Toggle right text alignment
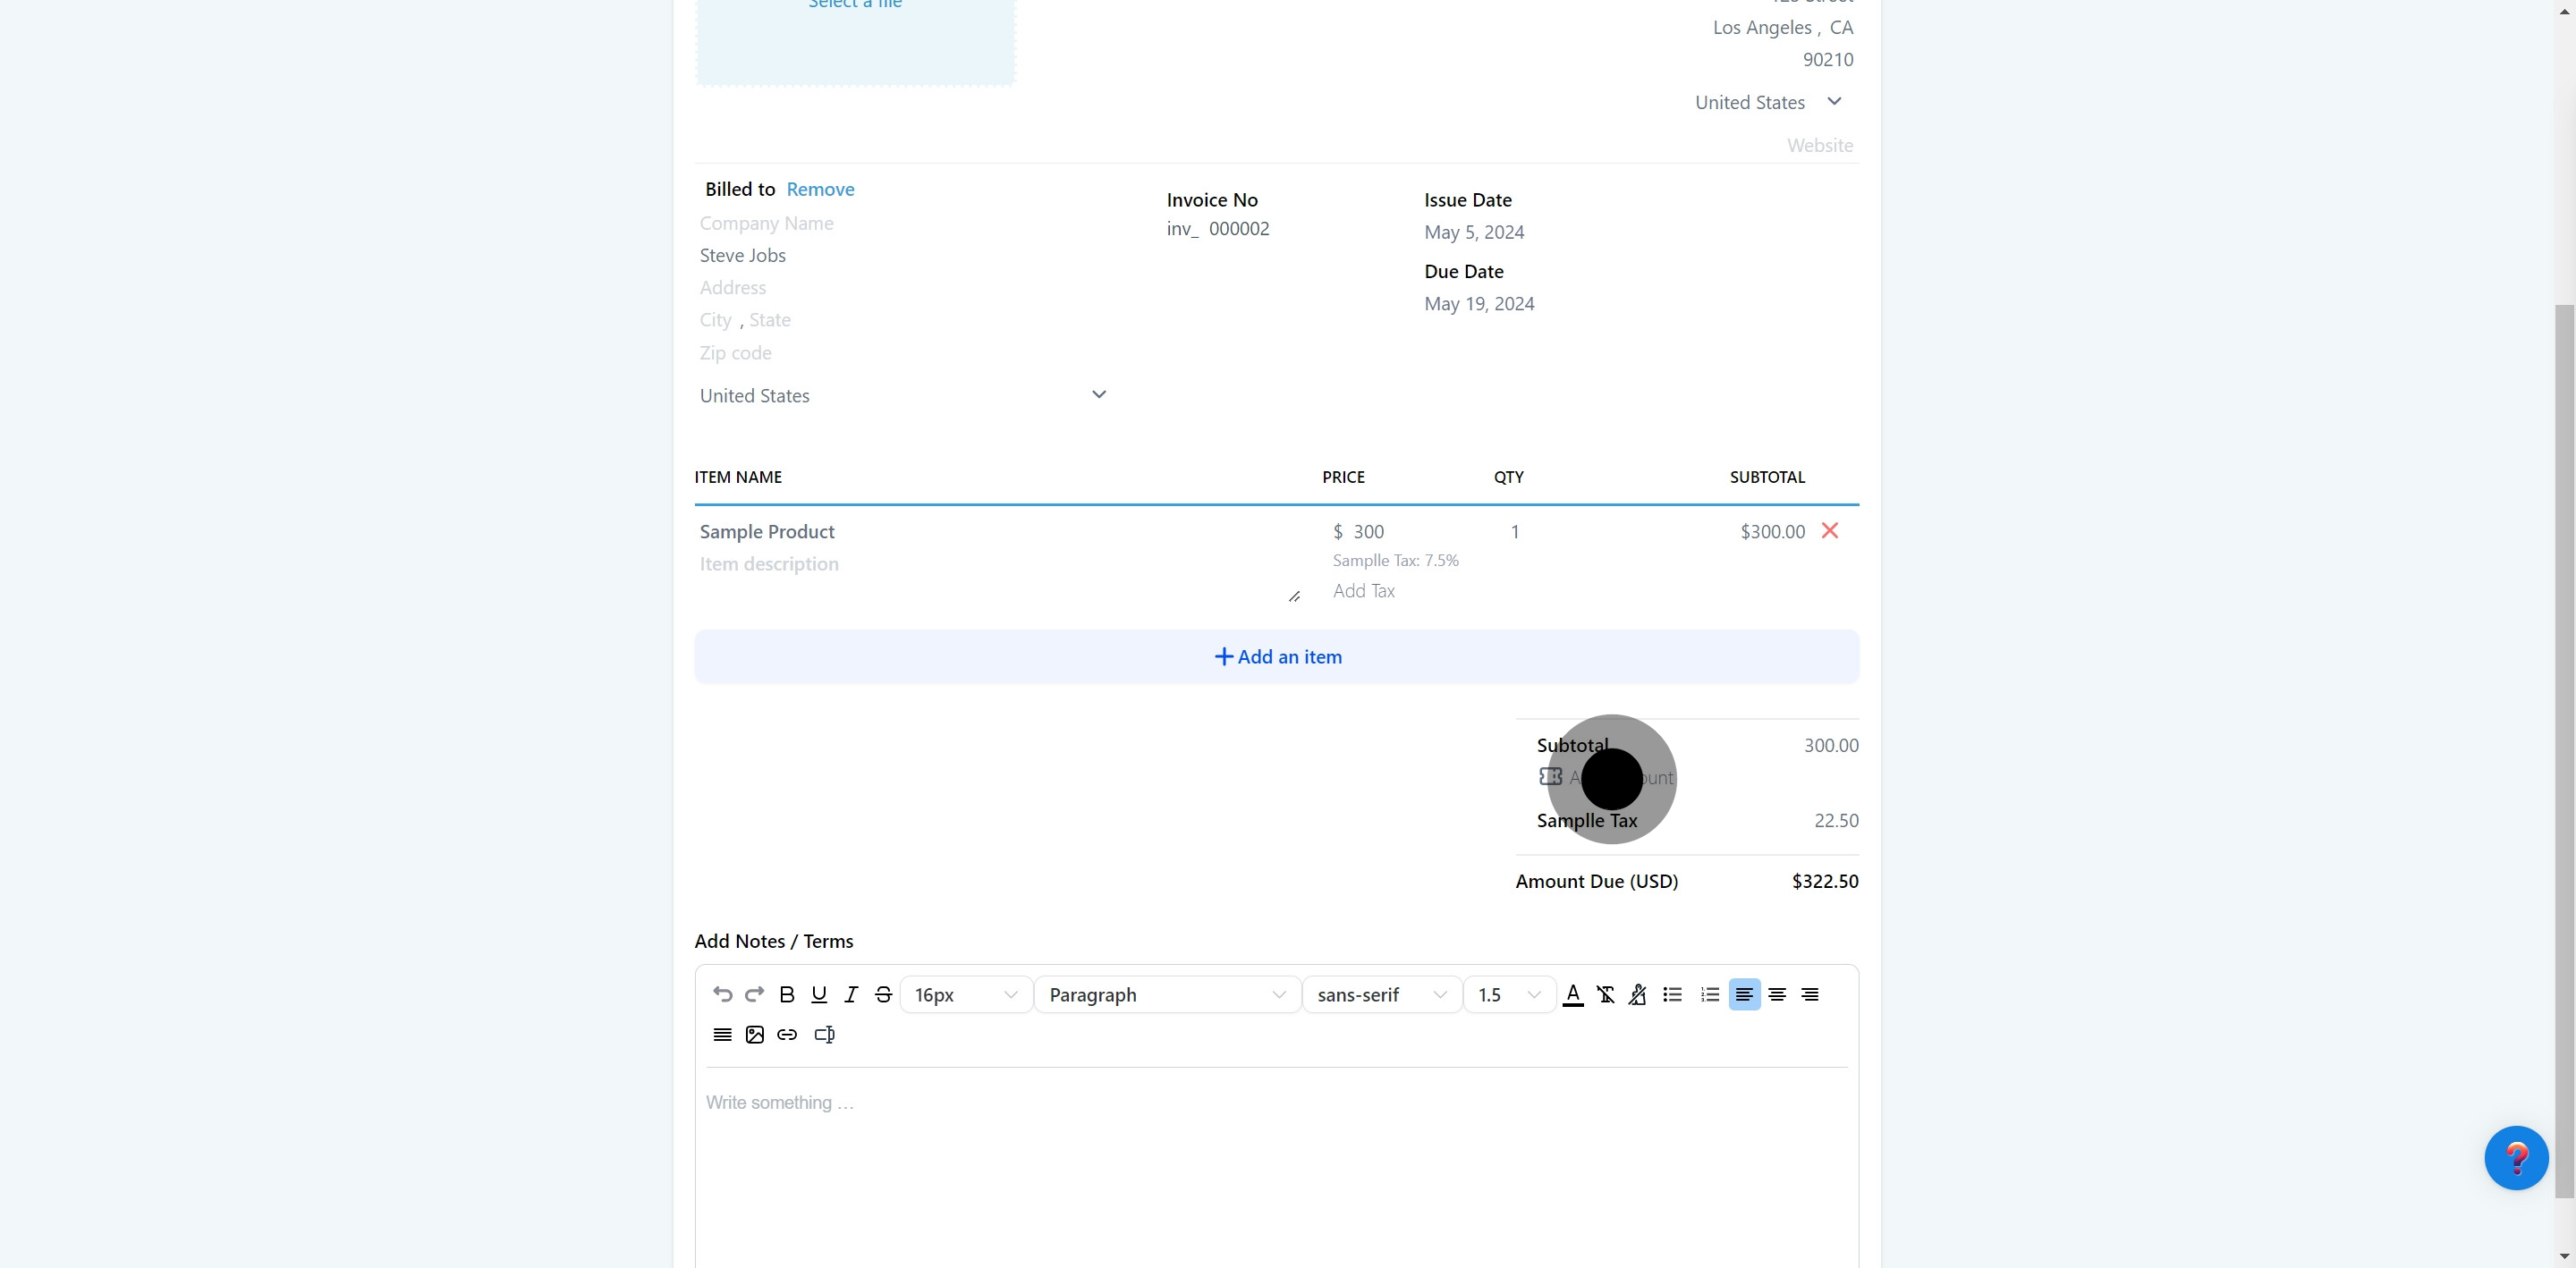2576x1268 pixels. coord(1810,994)
